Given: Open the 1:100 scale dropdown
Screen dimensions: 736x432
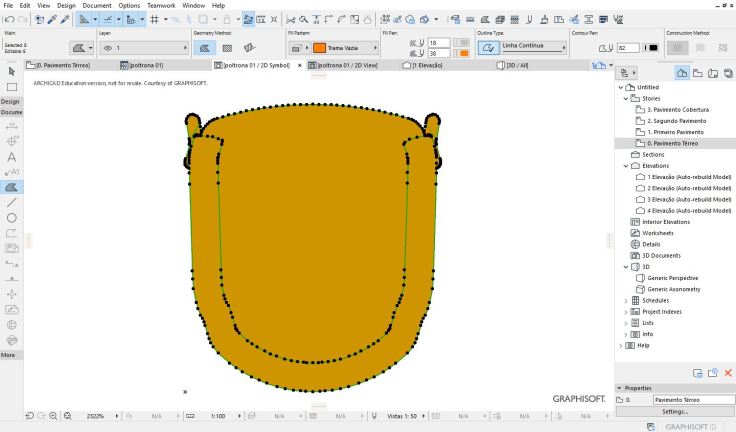Looking at the screenshot, I should (x=239, y=416).
